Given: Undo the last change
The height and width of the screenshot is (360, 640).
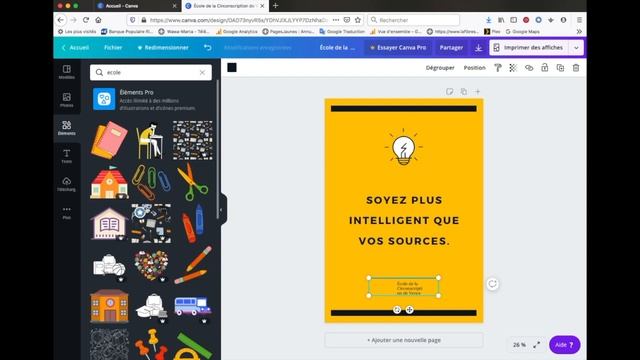Looking at the screenshot, I should (207, 47).
